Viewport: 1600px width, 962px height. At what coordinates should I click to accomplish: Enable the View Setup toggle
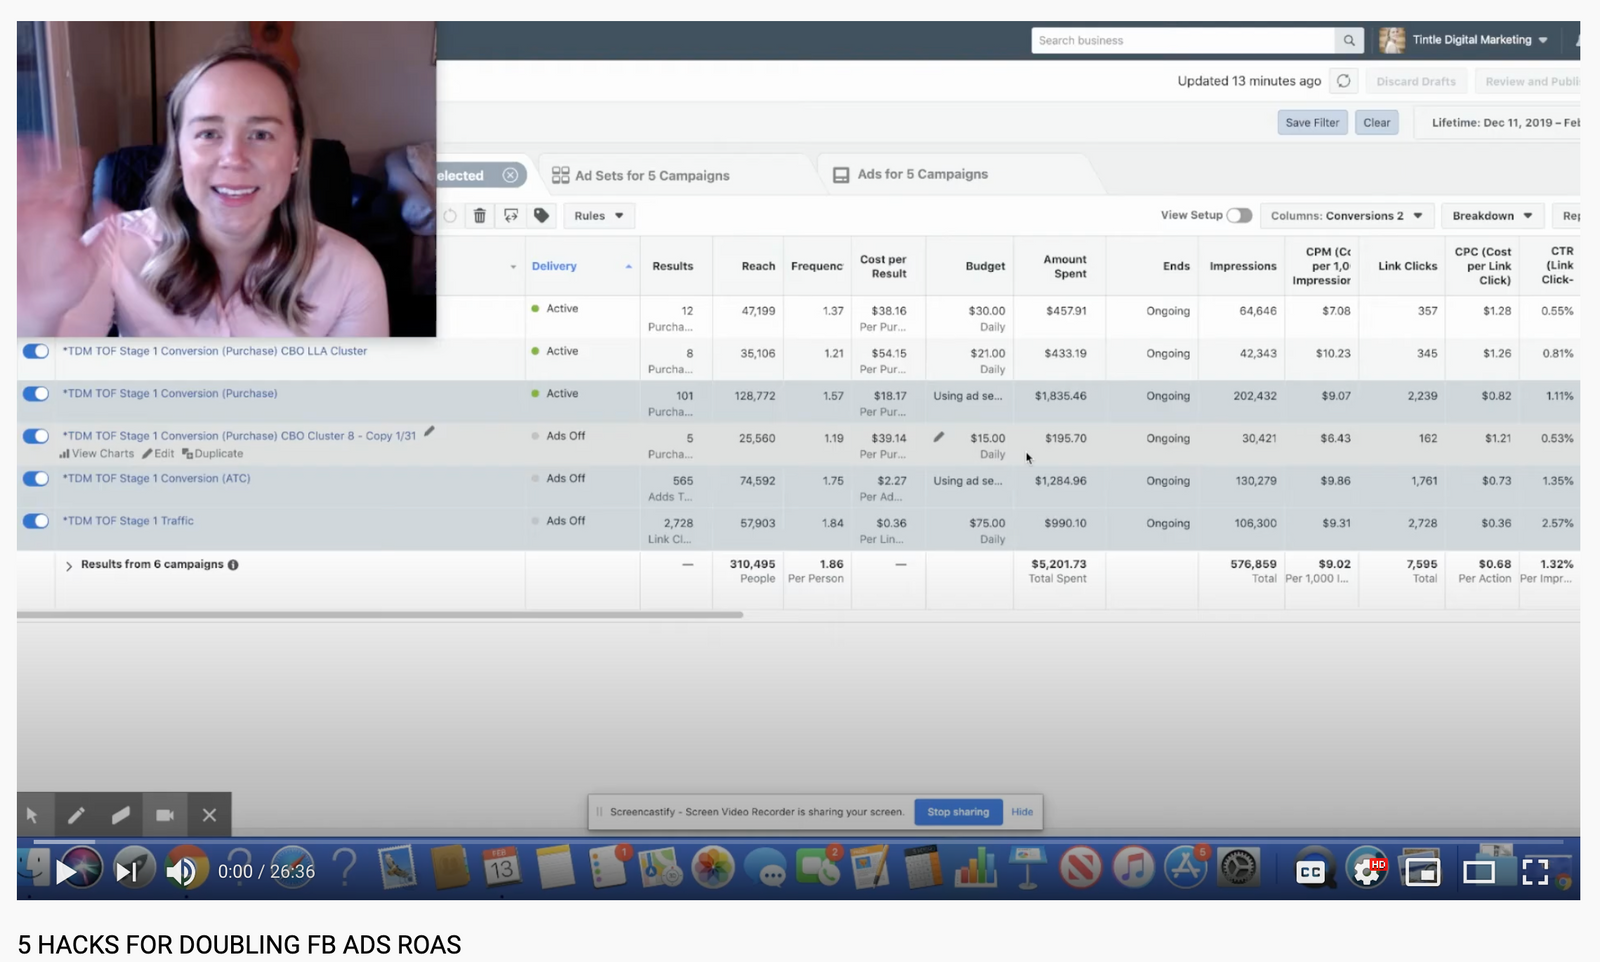tap(1240, 215)
